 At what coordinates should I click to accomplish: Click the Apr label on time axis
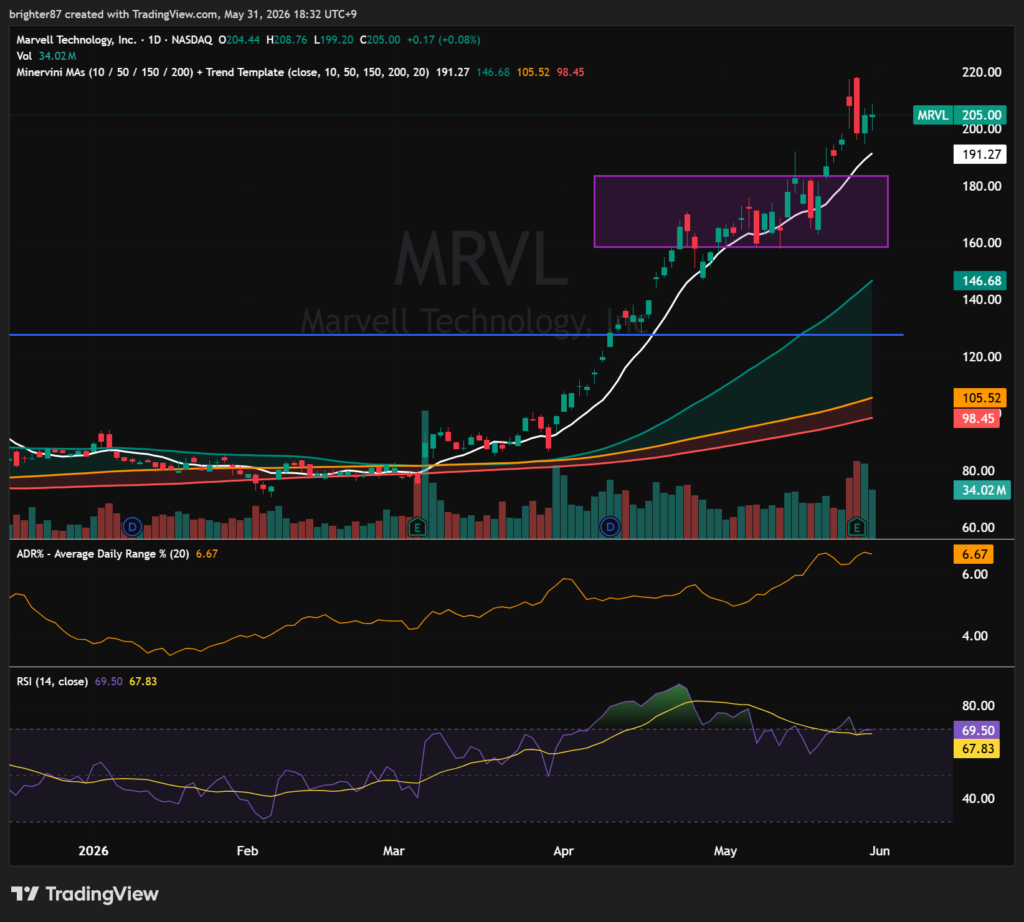pos(564,851)
